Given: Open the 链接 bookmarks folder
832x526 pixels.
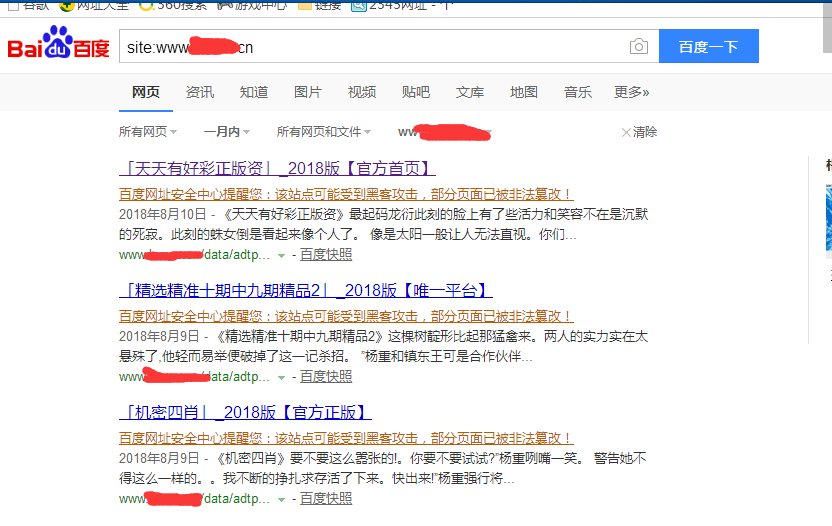Looking at the screenshot, I should (x=320, y=5).
